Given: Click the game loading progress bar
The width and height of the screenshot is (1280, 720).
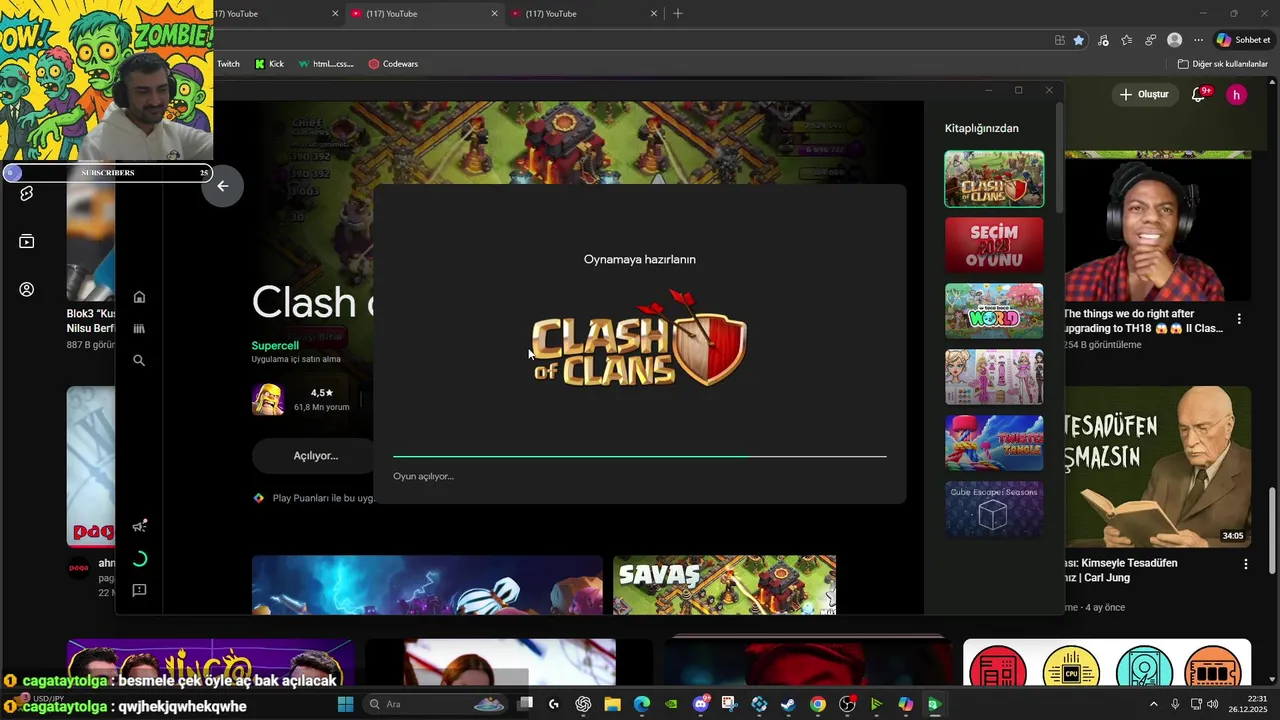Looking at the screenshot, I should 639,456.
